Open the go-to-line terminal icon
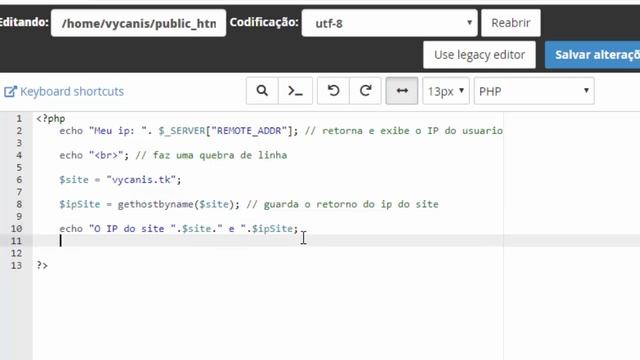 point(295,91)
